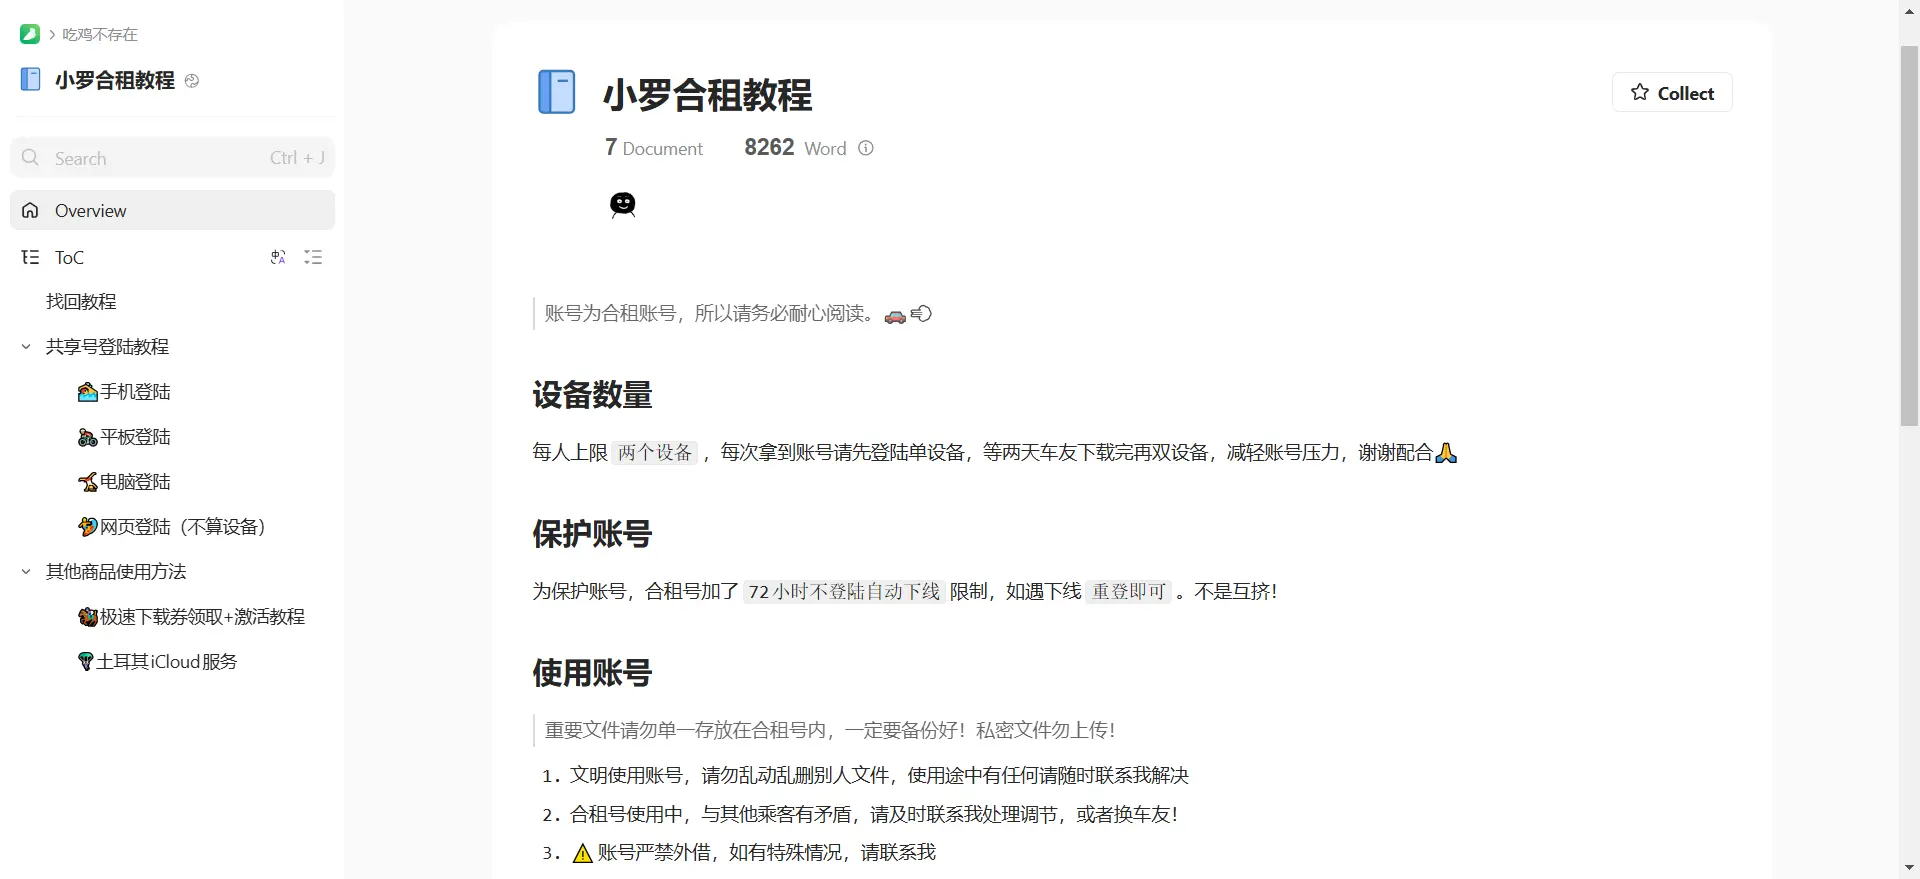Click the translate icon in ToC row
Viewport: 1920px width, 879px height.
pos(278,257)
